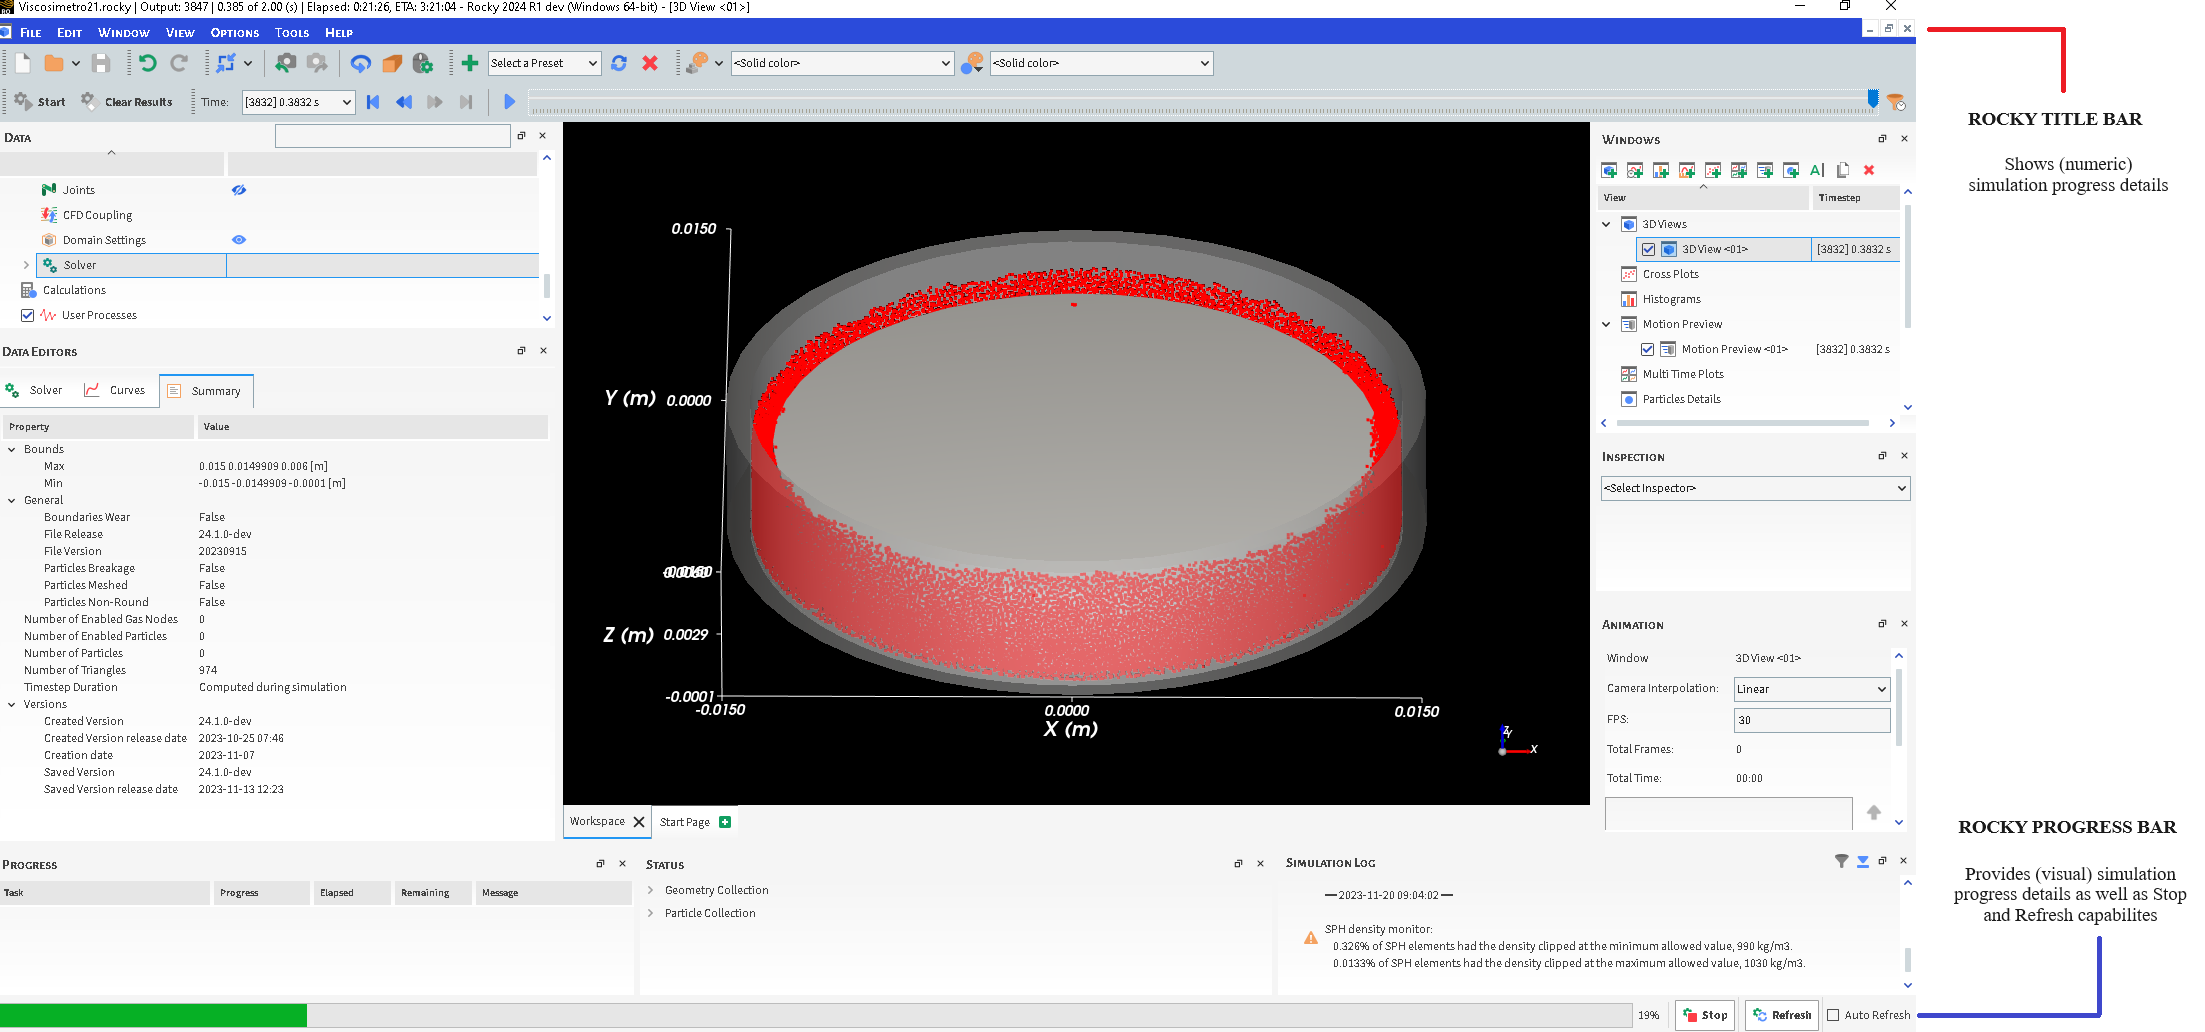Click the rename window text icon

click(1817, 170)
